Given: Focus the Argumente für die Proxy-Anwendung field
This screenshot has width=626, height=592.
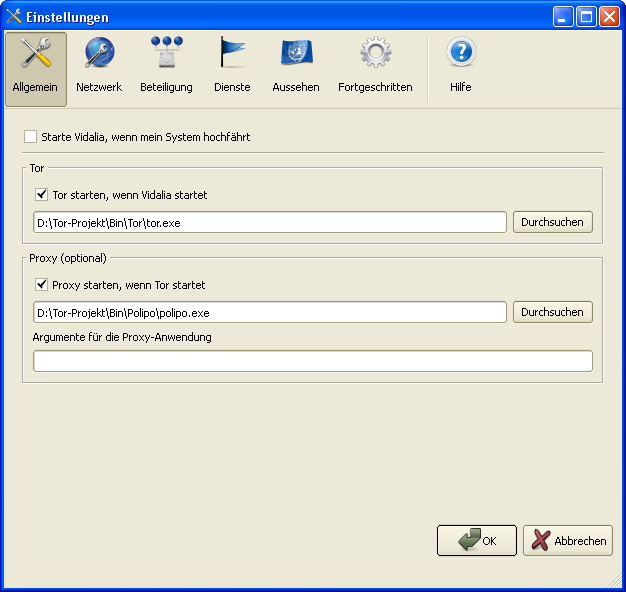Looking at the screenshot, I should click(x=313, y=361).
